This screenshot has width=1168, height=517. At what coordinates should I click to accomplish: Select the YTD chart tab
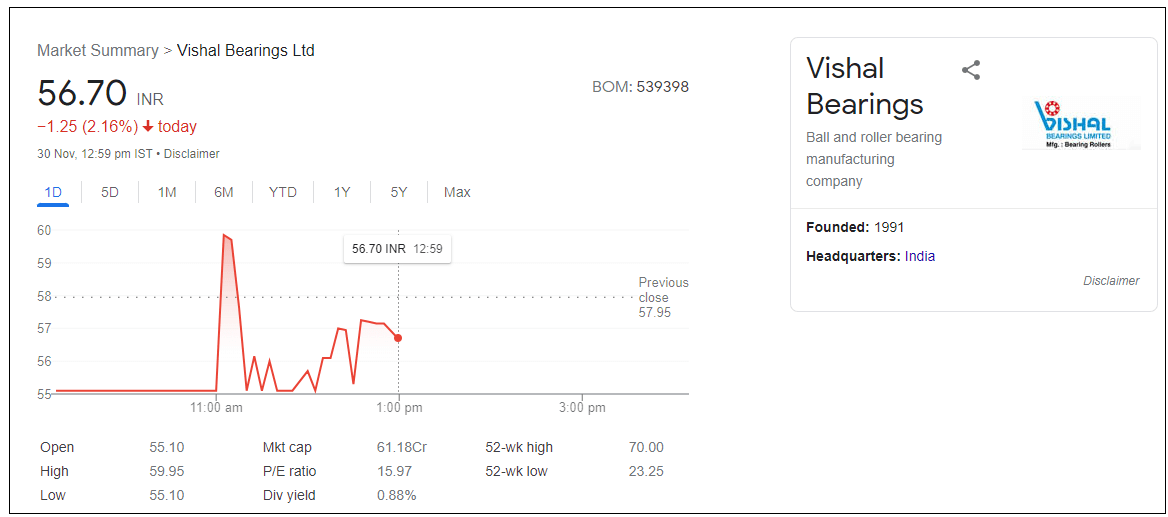(283, 192)
